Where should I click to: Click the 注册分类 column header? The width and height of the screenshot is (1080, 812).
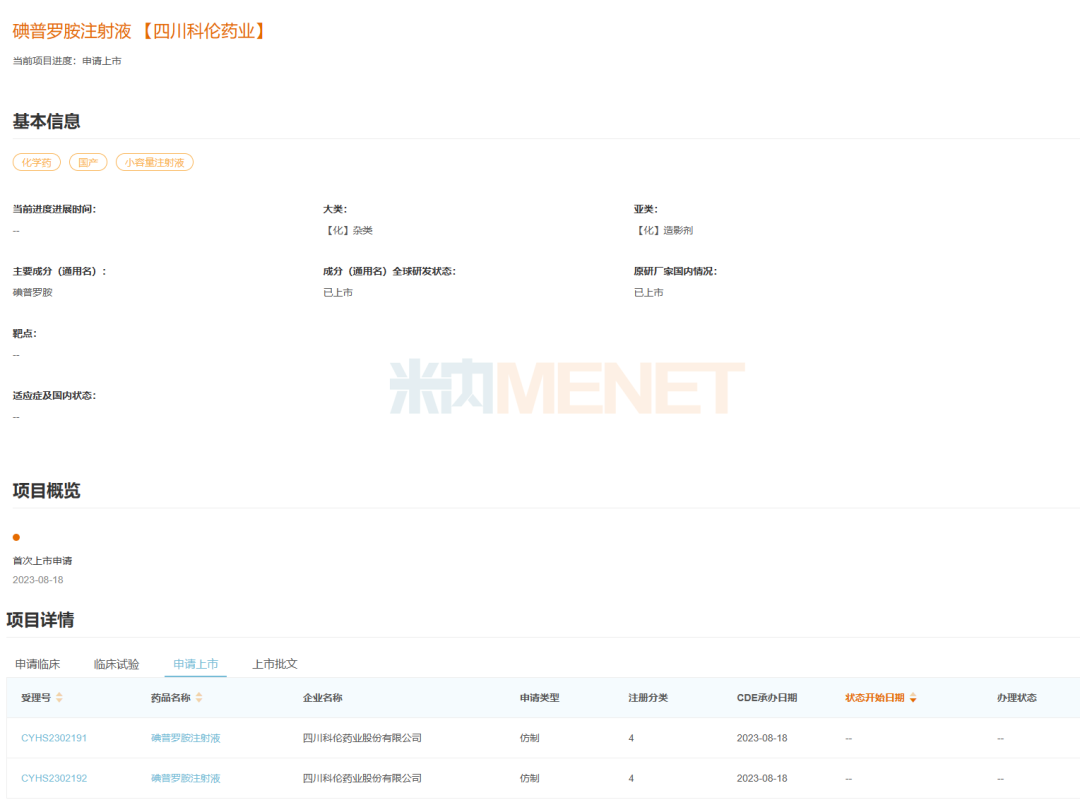coord(648,698)
